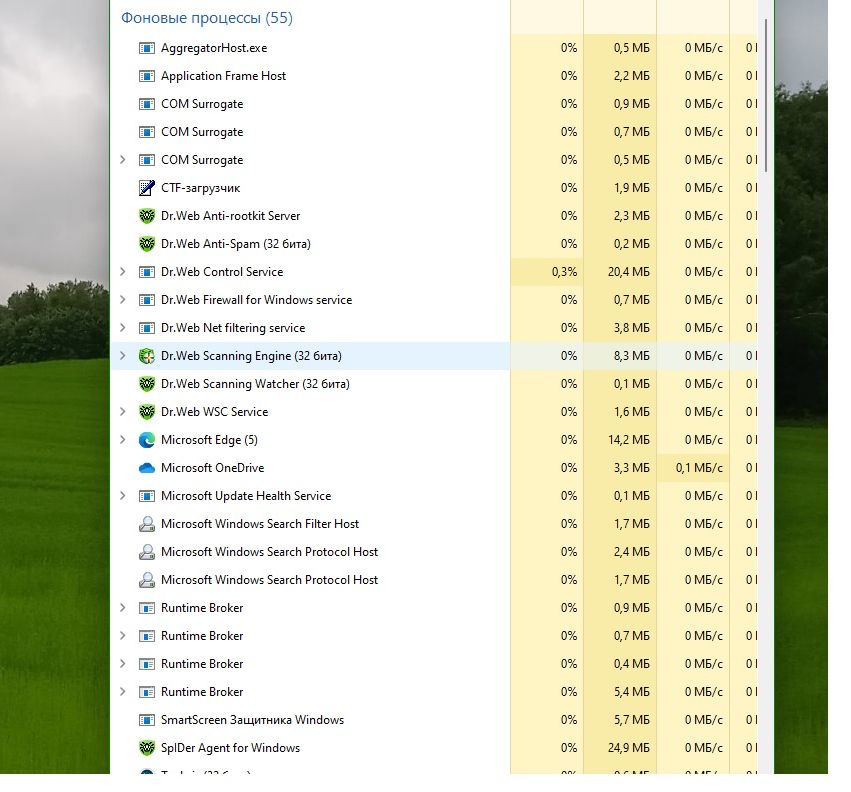The height and width of the screenshot is (792, 851).
Task: Click the Microsoft Update Health Service icon
Action: pyautogui.click(x=147, y=496)
